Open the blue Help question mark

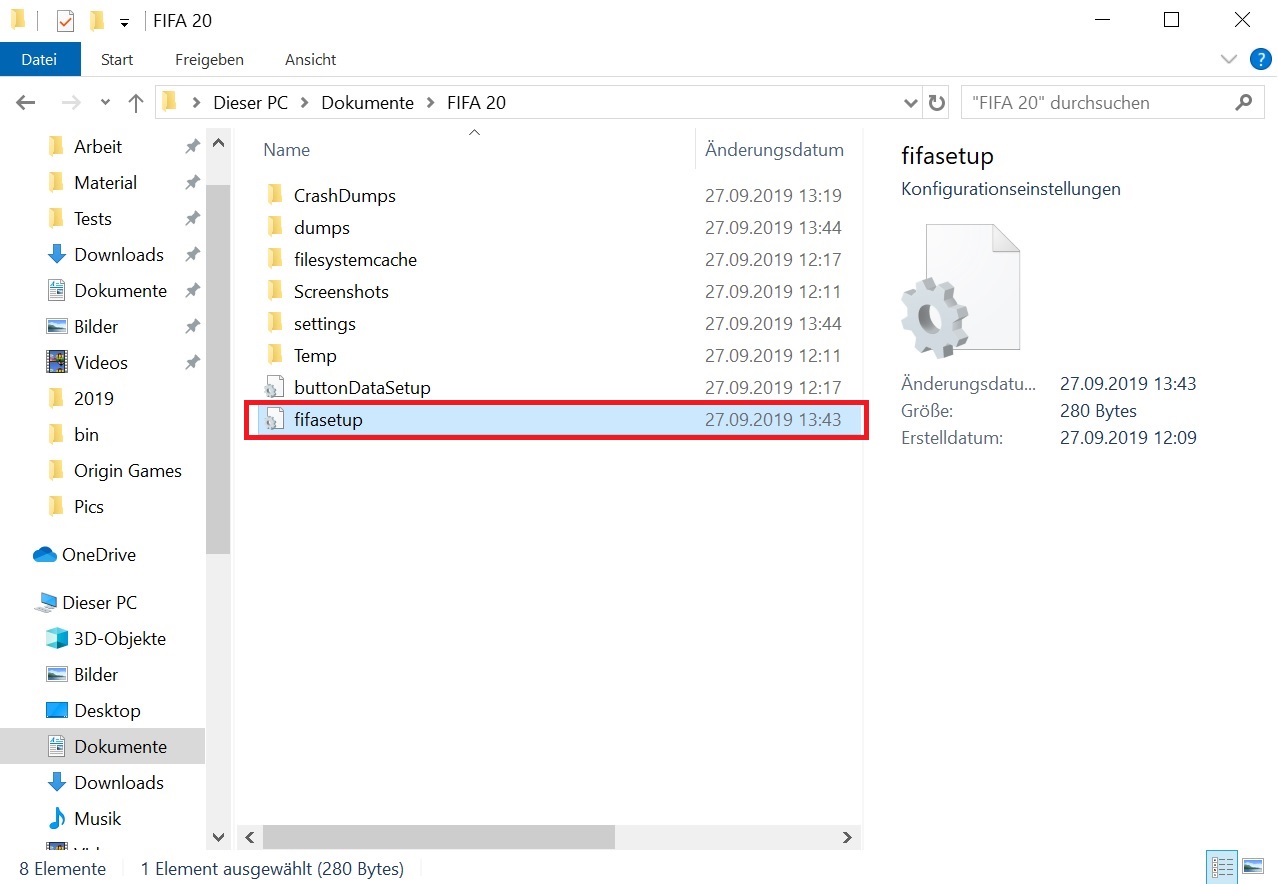(x=1260, y=59)
